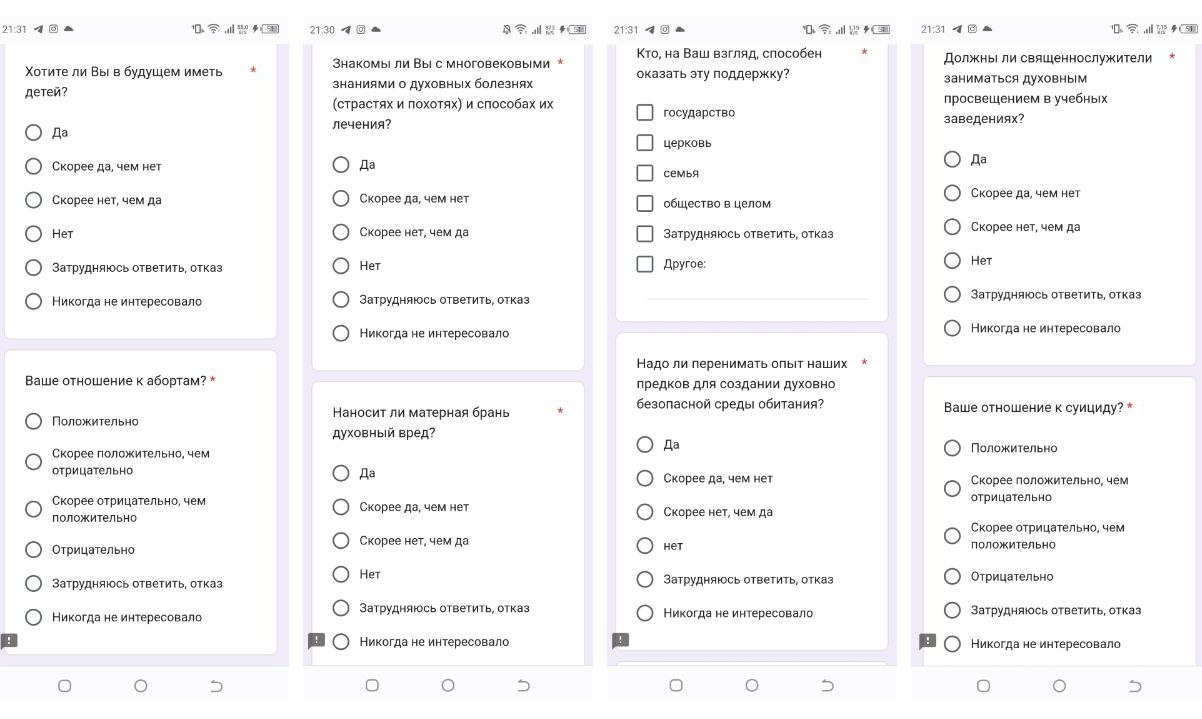
Task: Select "Скорее да, чем нет" for clergy in schools
Action: click(952, 193)
